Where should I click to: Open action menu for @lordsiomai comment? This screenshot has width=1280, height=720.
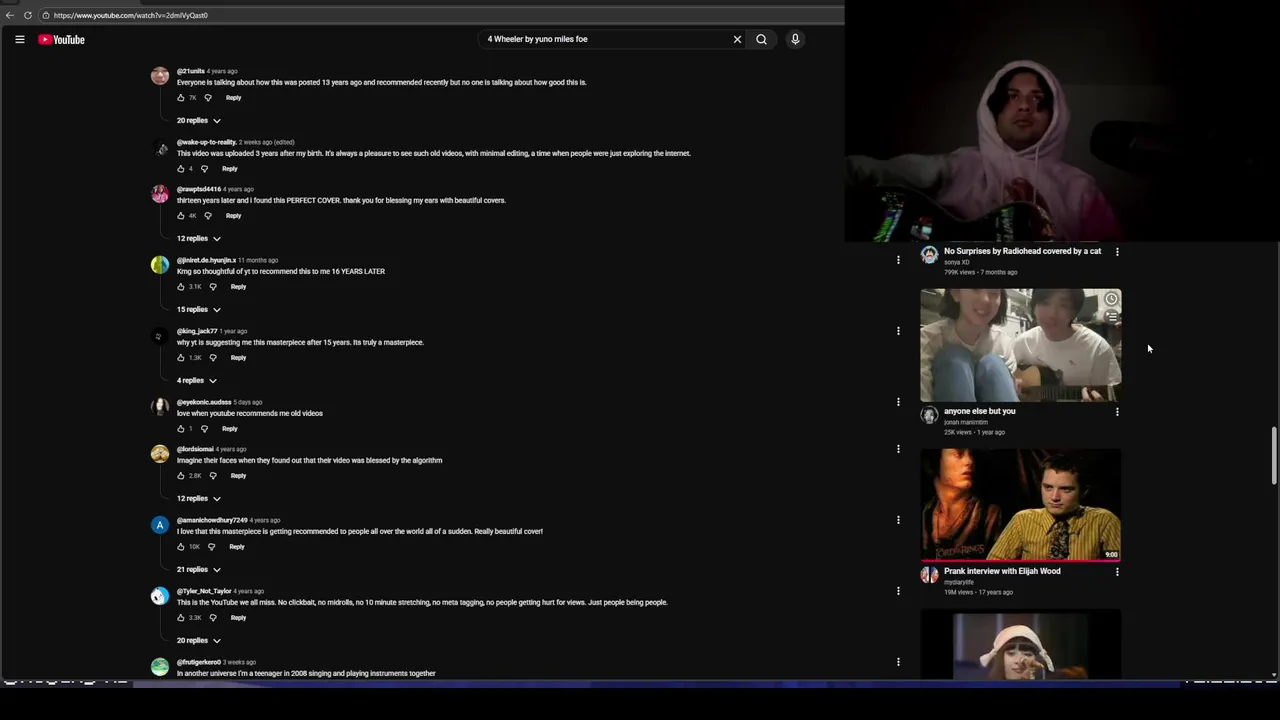[x=898, y=449]
